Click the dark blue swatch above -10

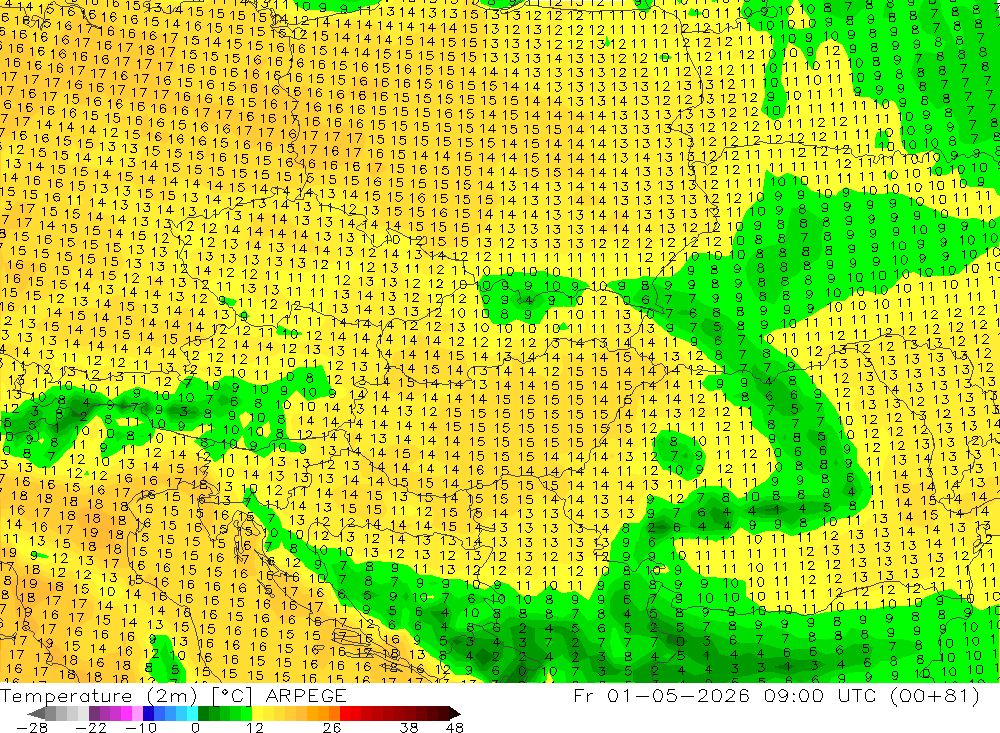148,714
